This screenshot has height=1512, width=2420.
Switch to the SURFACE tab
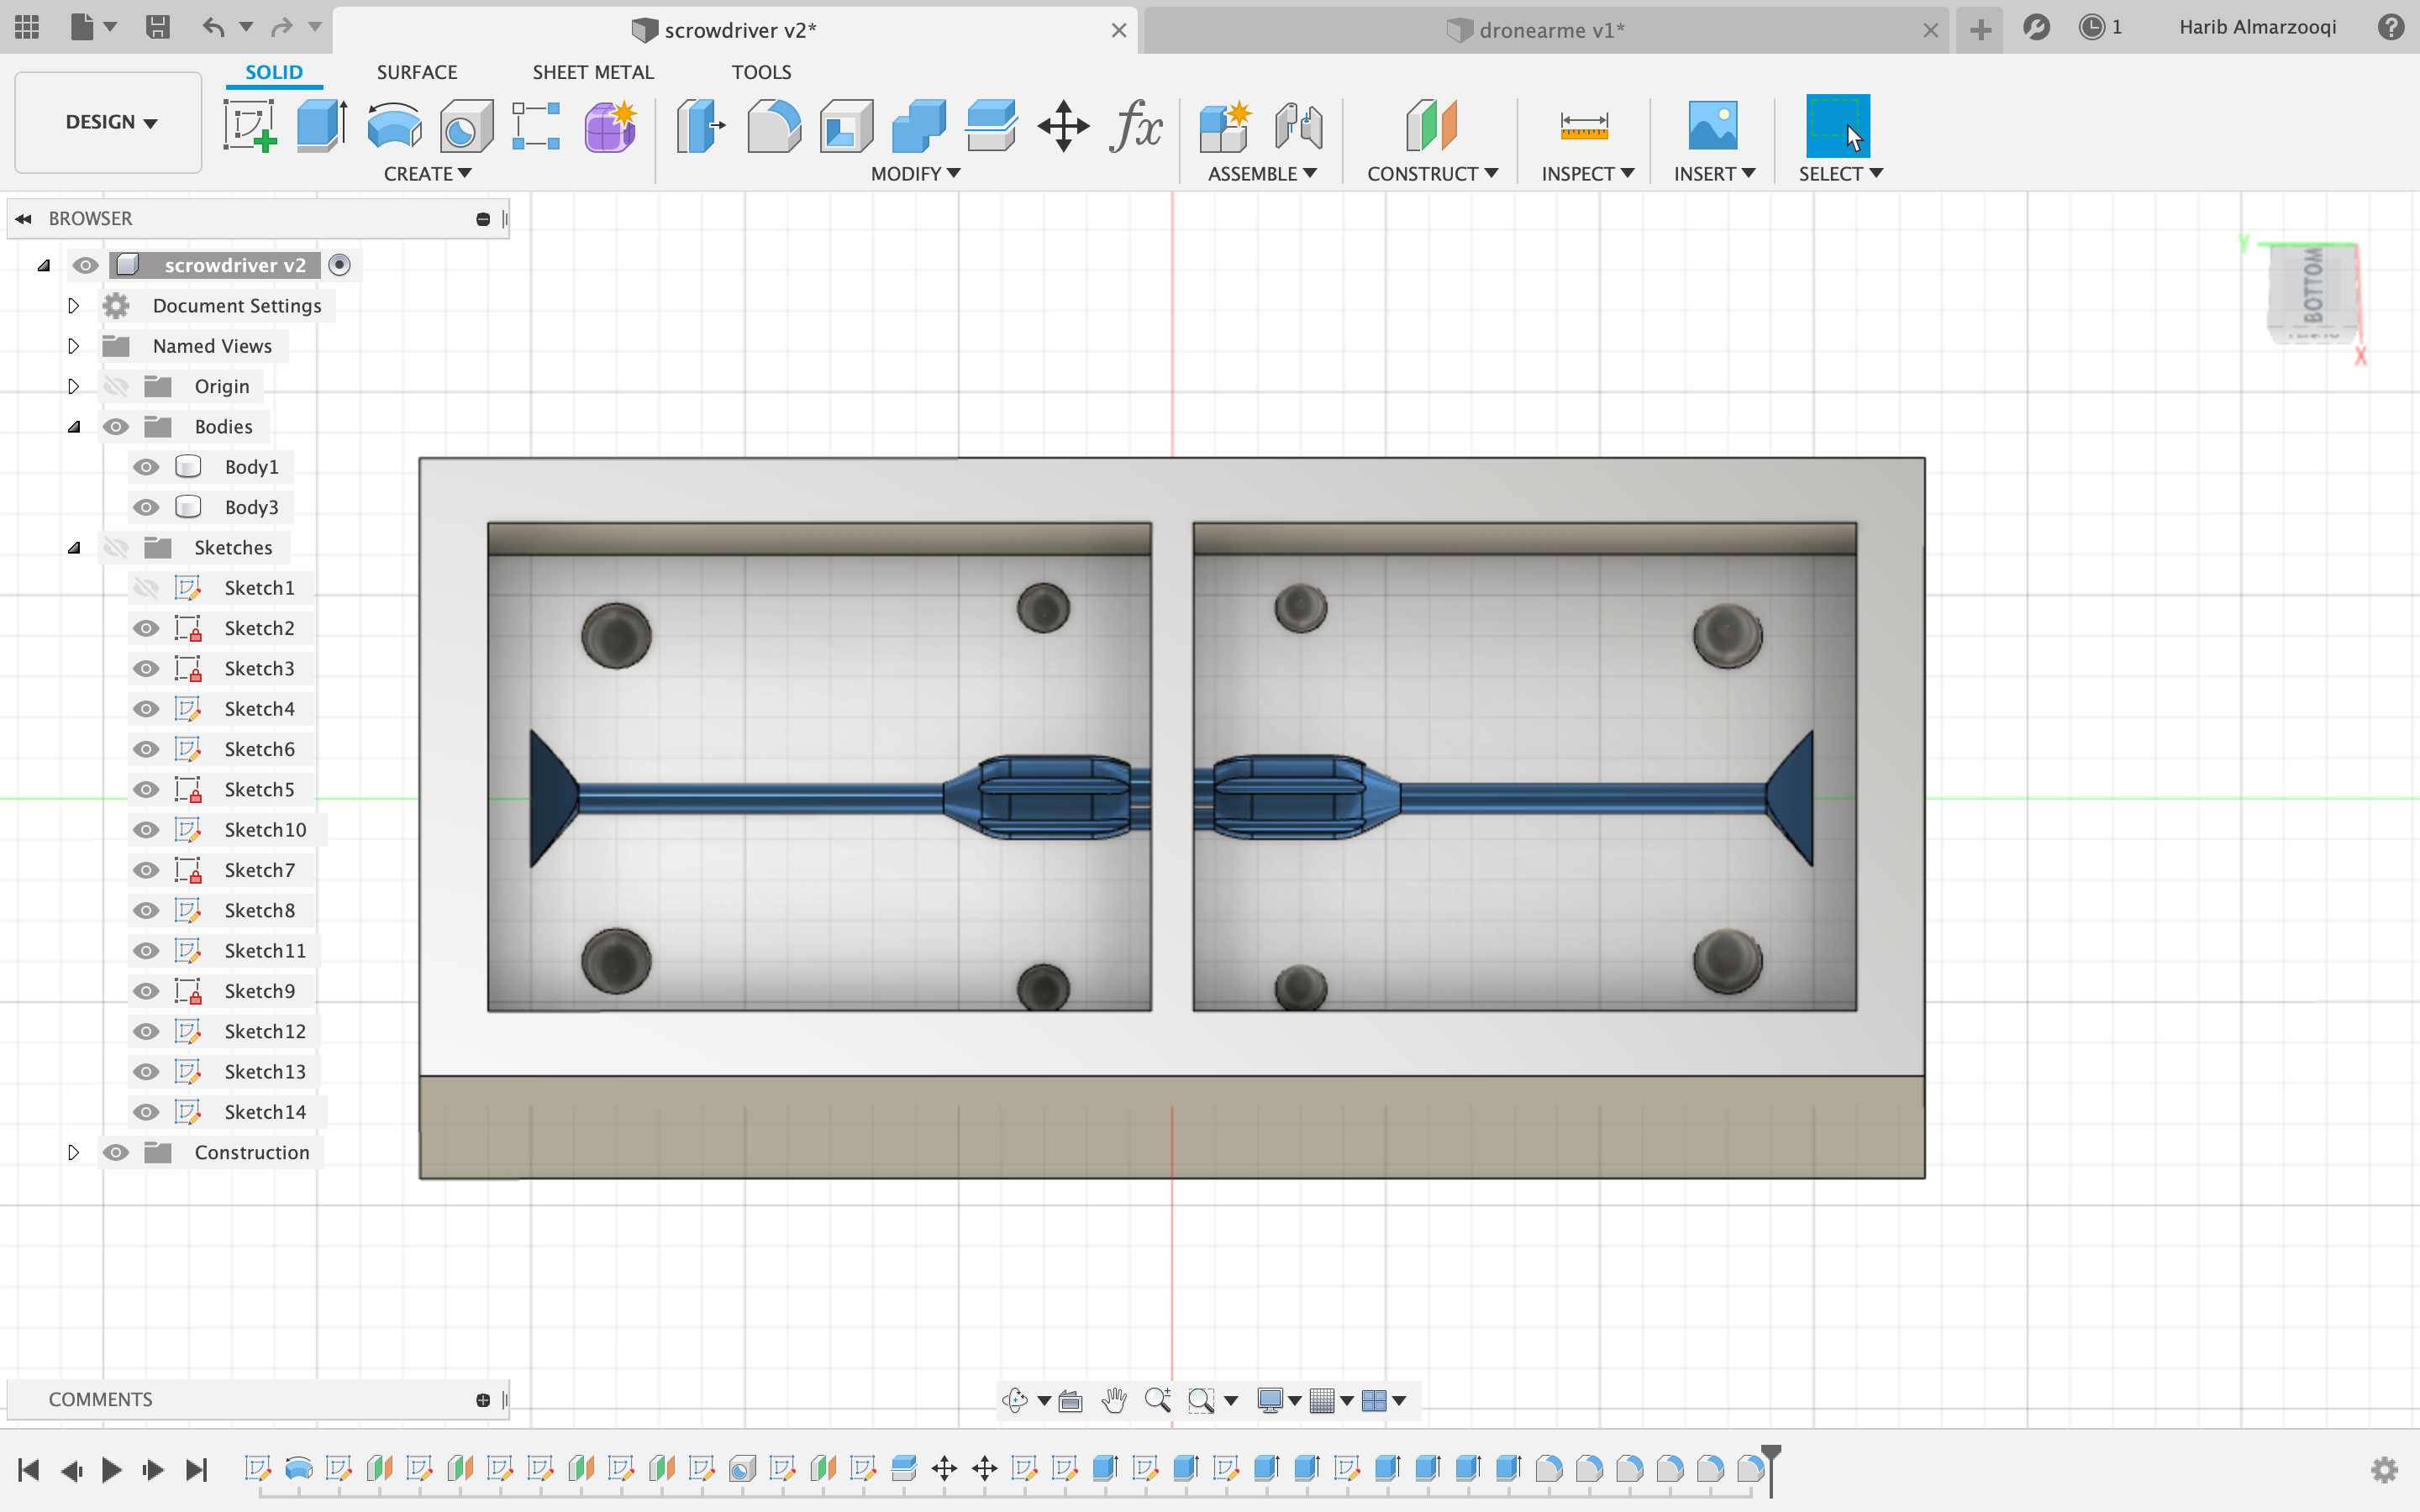(416, 72)
